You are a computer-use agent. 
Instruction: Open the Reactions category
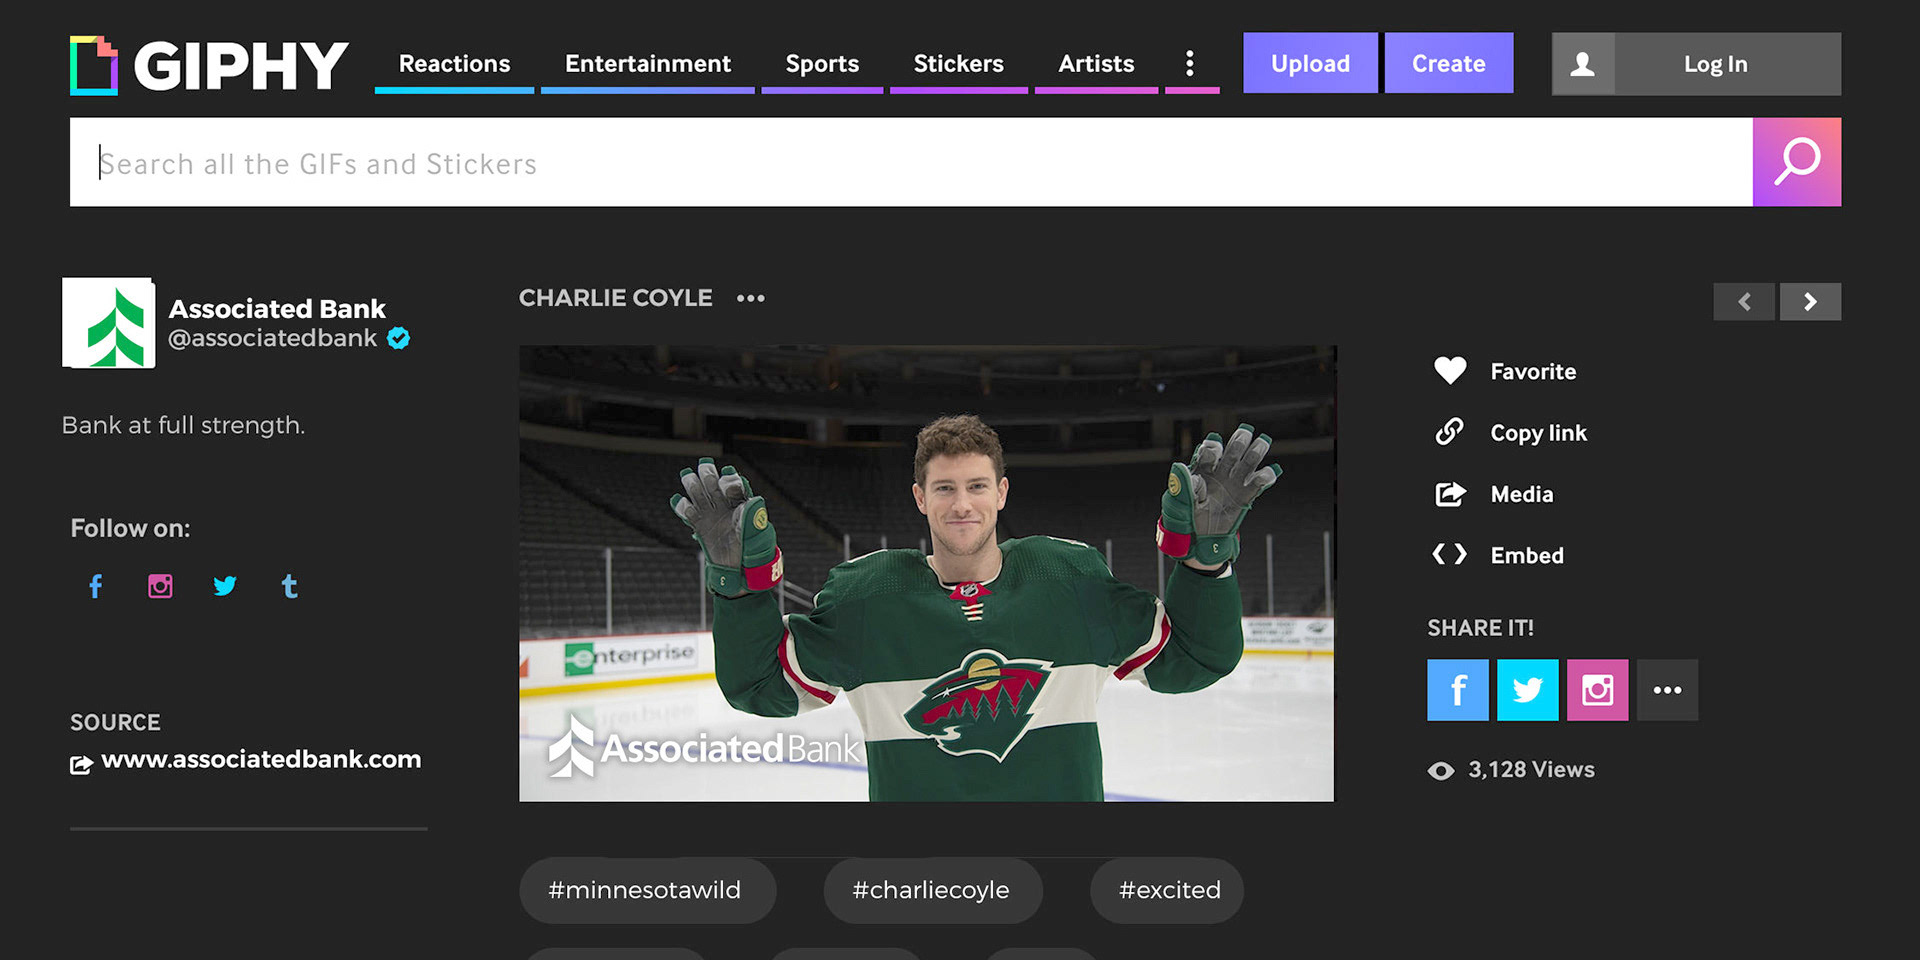click(x=454, y=64)
